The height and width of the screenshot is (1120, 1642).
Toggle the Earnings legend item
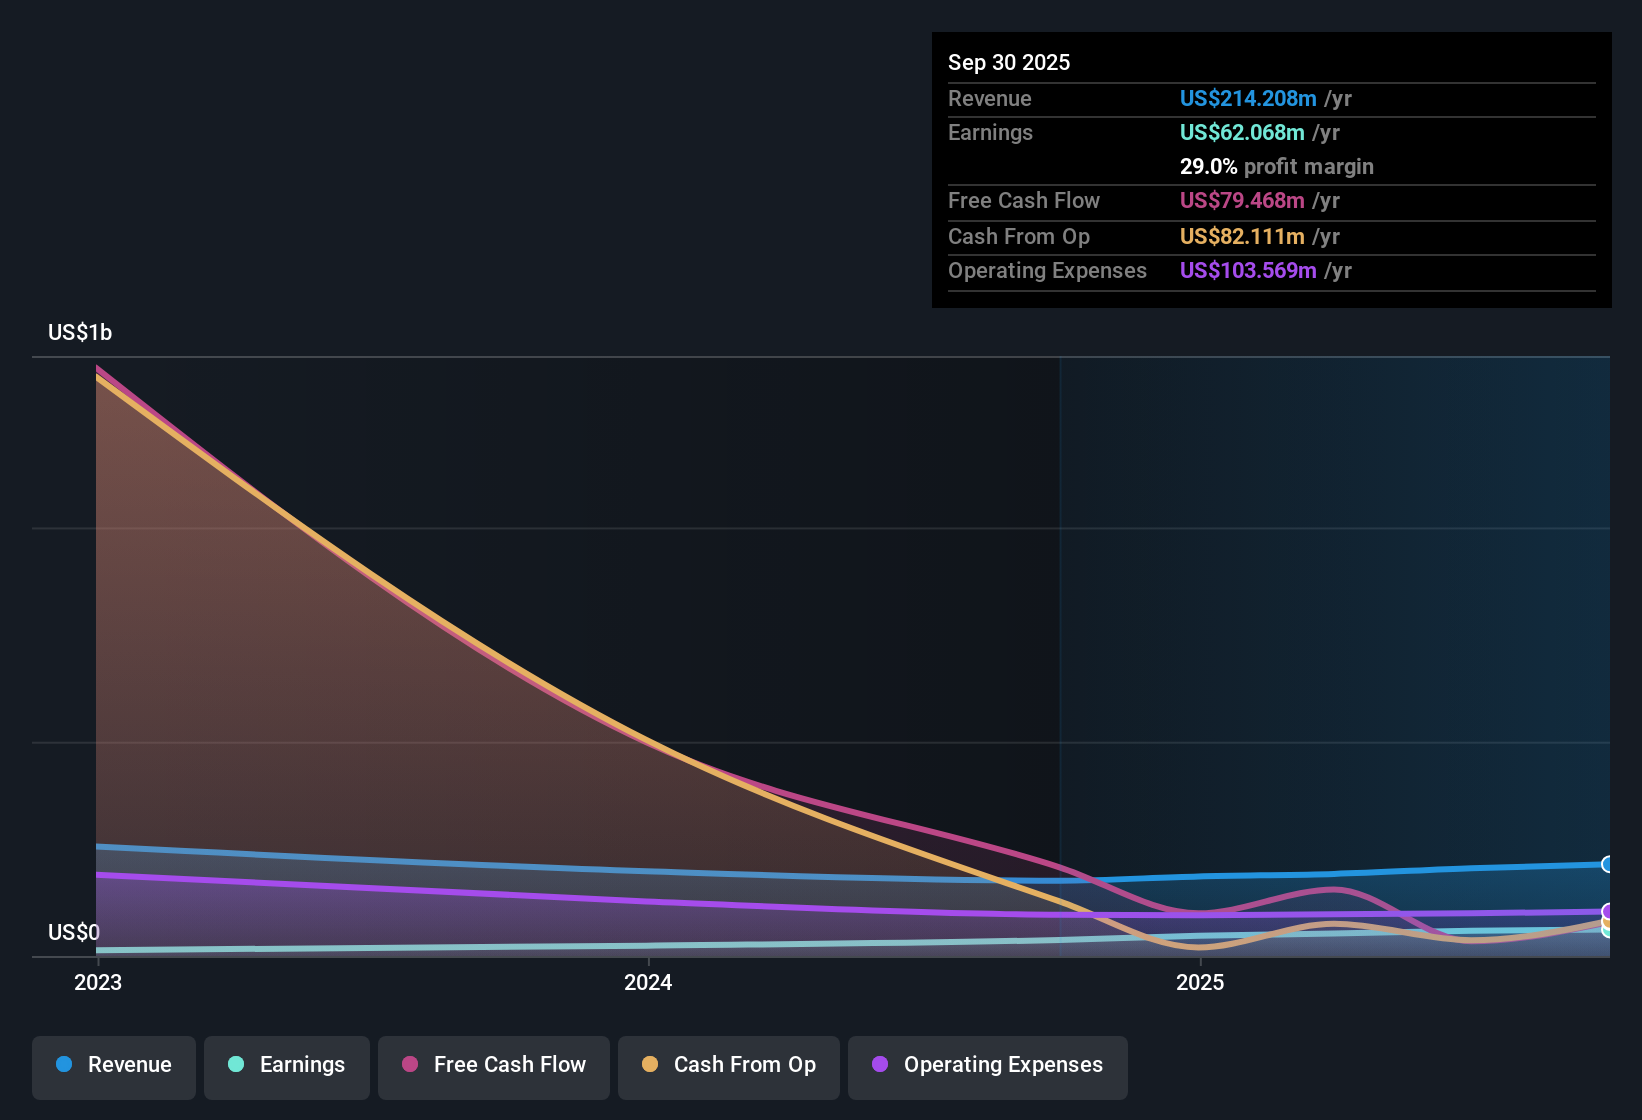pyautogui.click(x=287, y=1065)
